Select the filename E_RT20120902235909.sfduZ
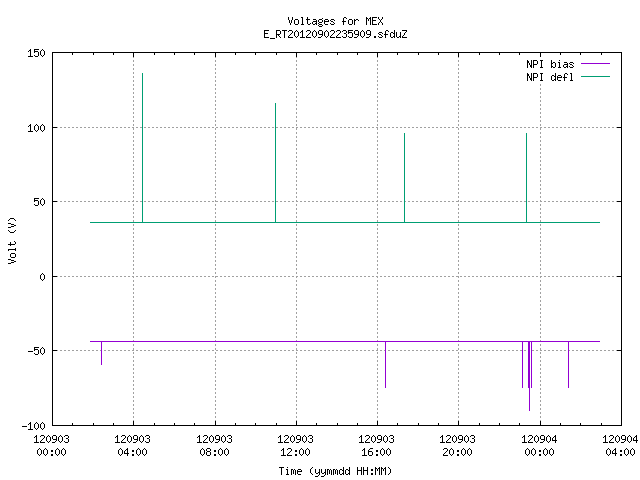Viewport: 640px width, 480px height. coord(335,34)
